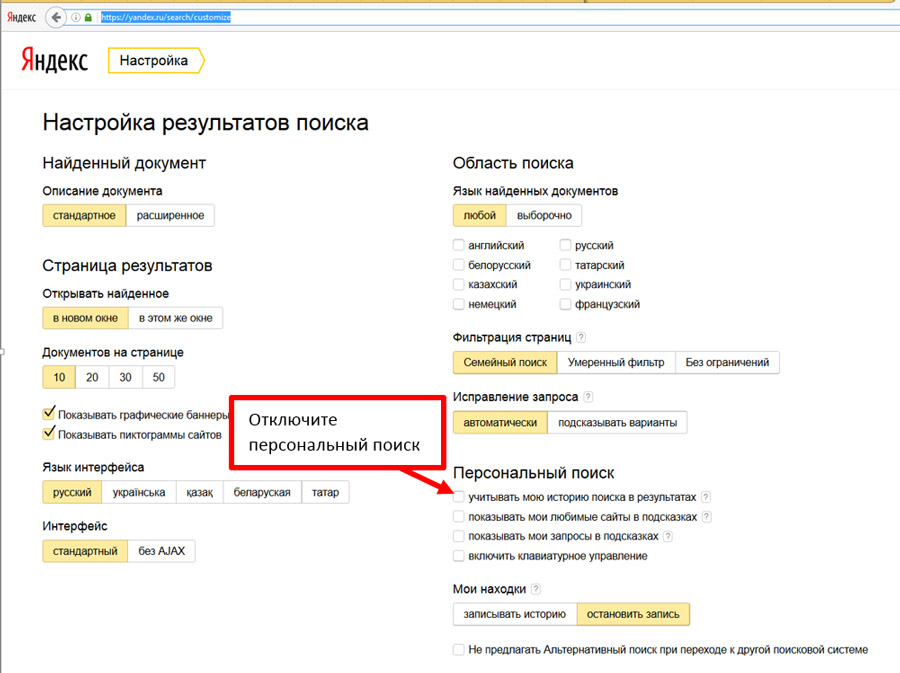Select расширенное document description
Viewport: 900px width, 673px height.
[170, 215]
